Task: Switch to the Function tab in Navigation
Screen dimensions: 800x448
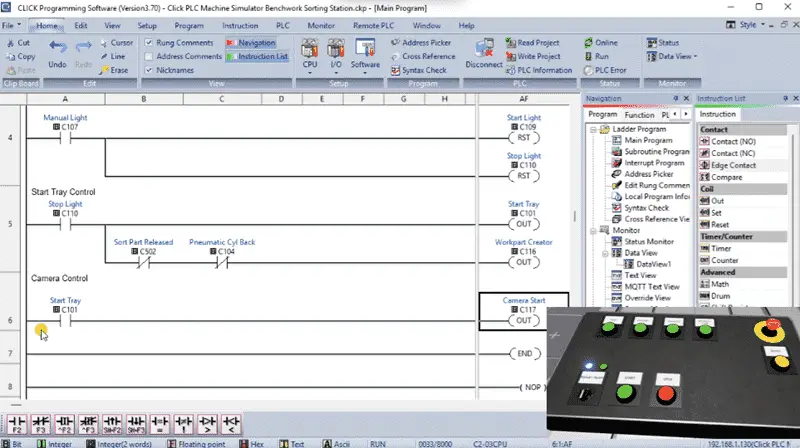Action: point(639,115)
